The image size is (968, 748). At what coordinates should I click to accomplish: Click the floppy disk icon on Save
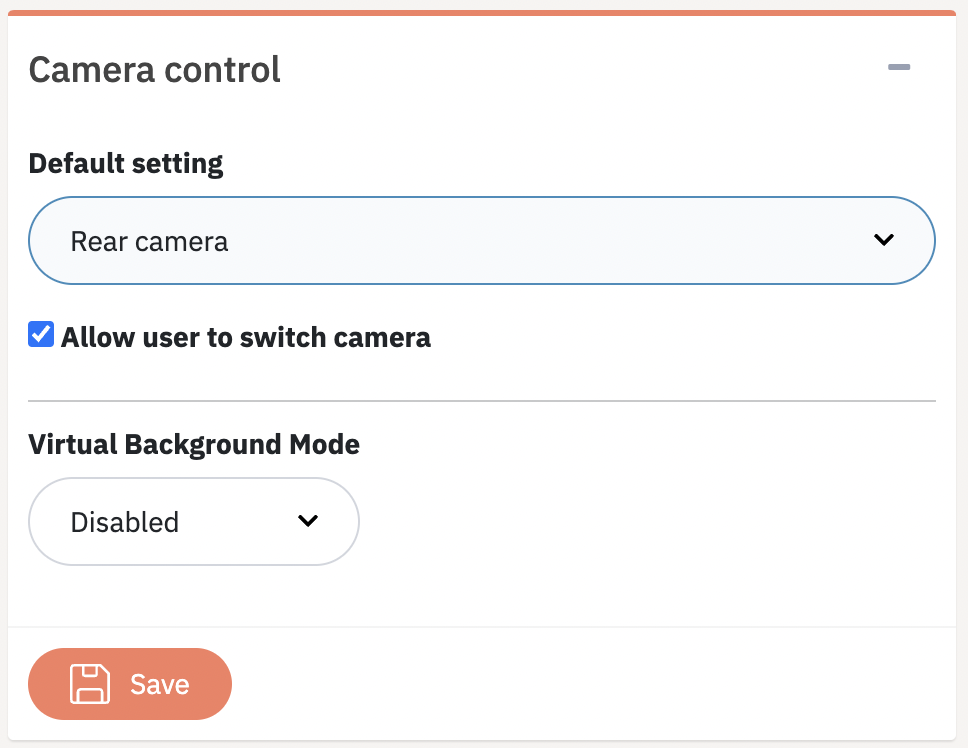[90, 684]
